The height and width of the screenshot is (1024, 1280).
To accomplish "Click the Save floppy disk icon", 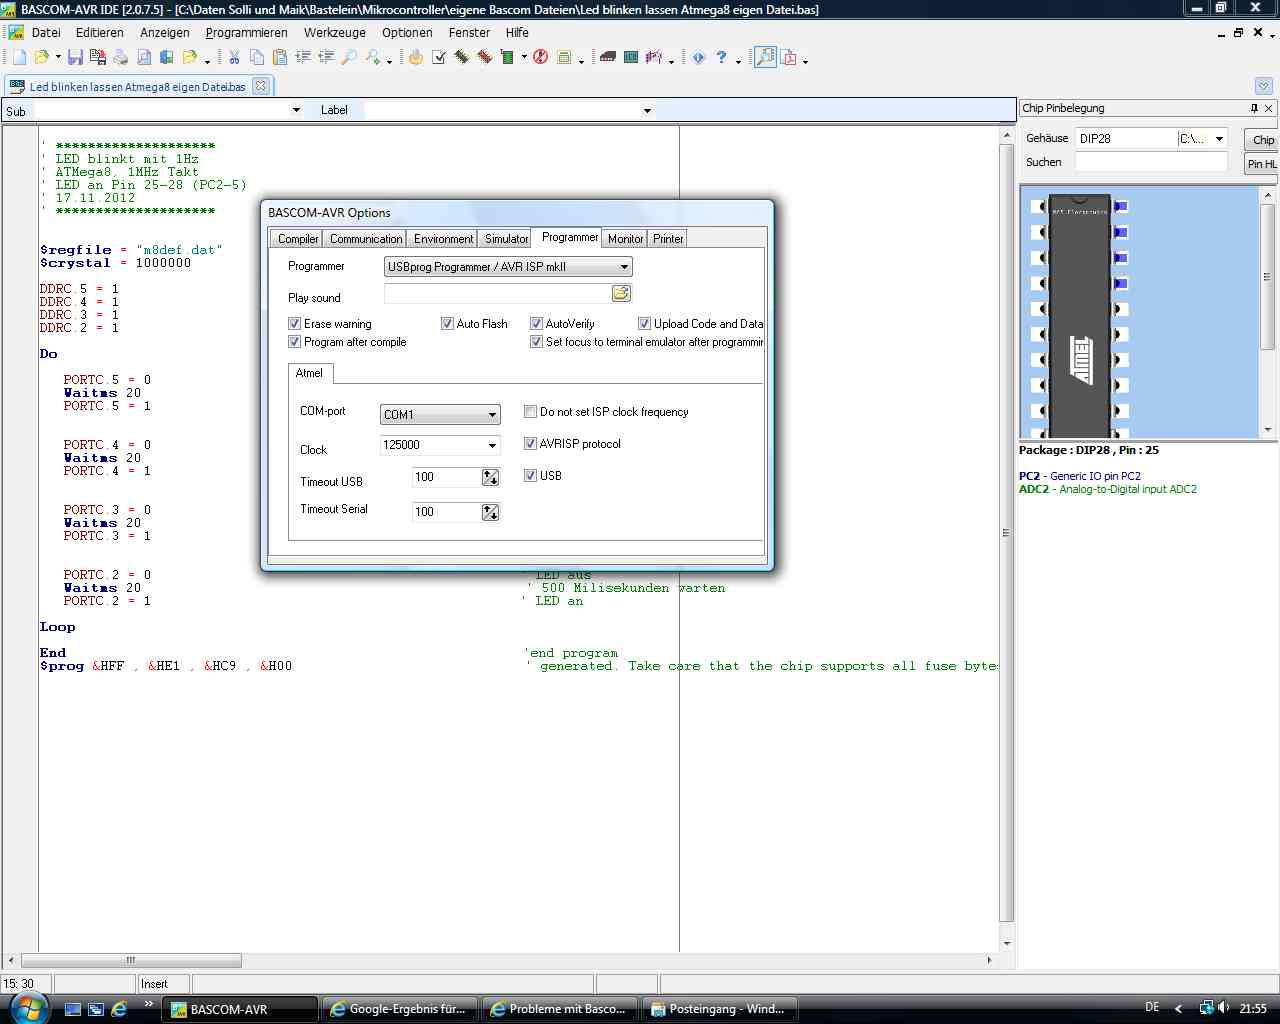I will 75,58.
